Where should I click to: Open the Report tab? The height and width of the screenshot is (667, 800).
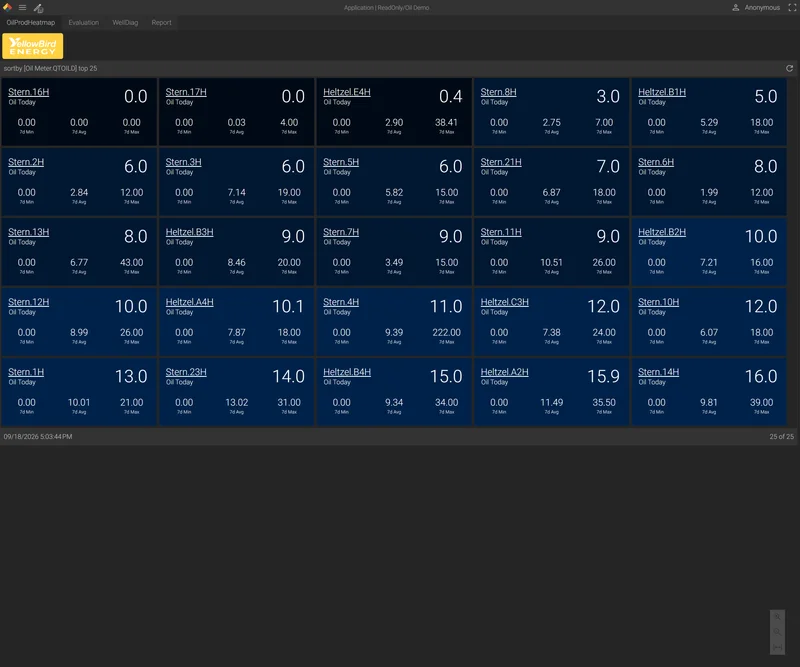(x=161, y=22)
